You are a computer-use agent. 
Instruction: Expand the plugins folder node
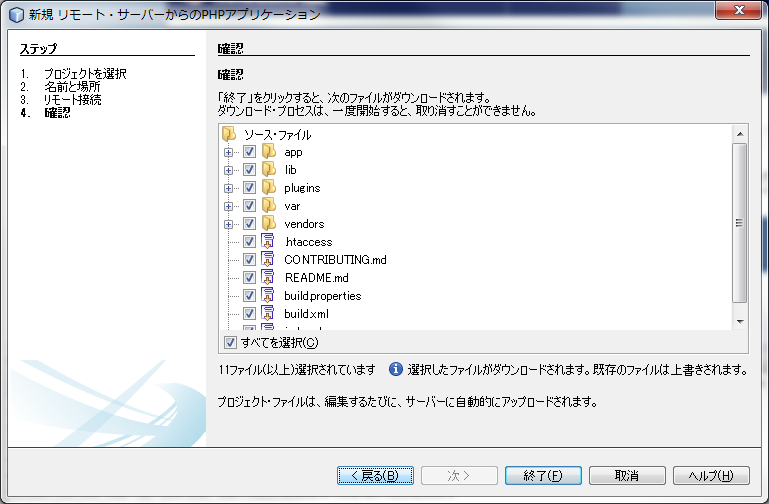tap(228, 188)
